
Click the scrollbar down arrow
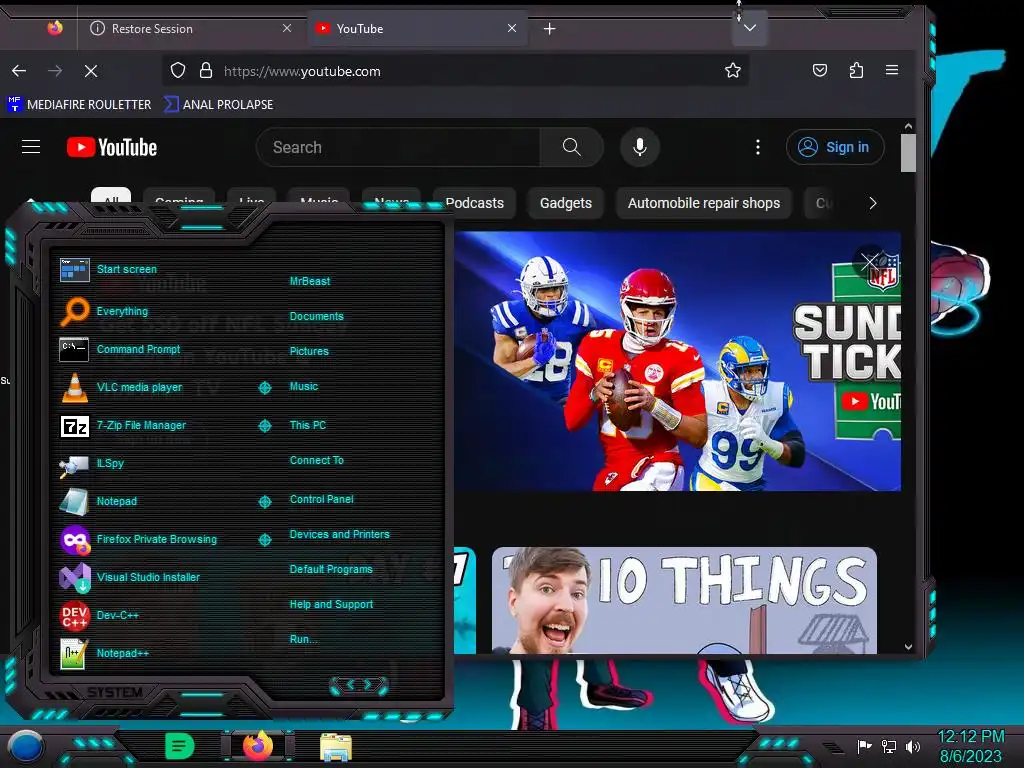click(908, 647)
